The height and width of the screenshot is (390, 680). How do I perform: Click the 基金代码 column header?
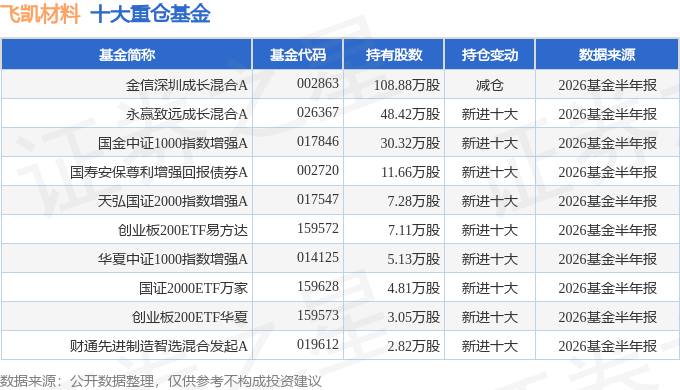pyautogui.click(x=298, y=55)
